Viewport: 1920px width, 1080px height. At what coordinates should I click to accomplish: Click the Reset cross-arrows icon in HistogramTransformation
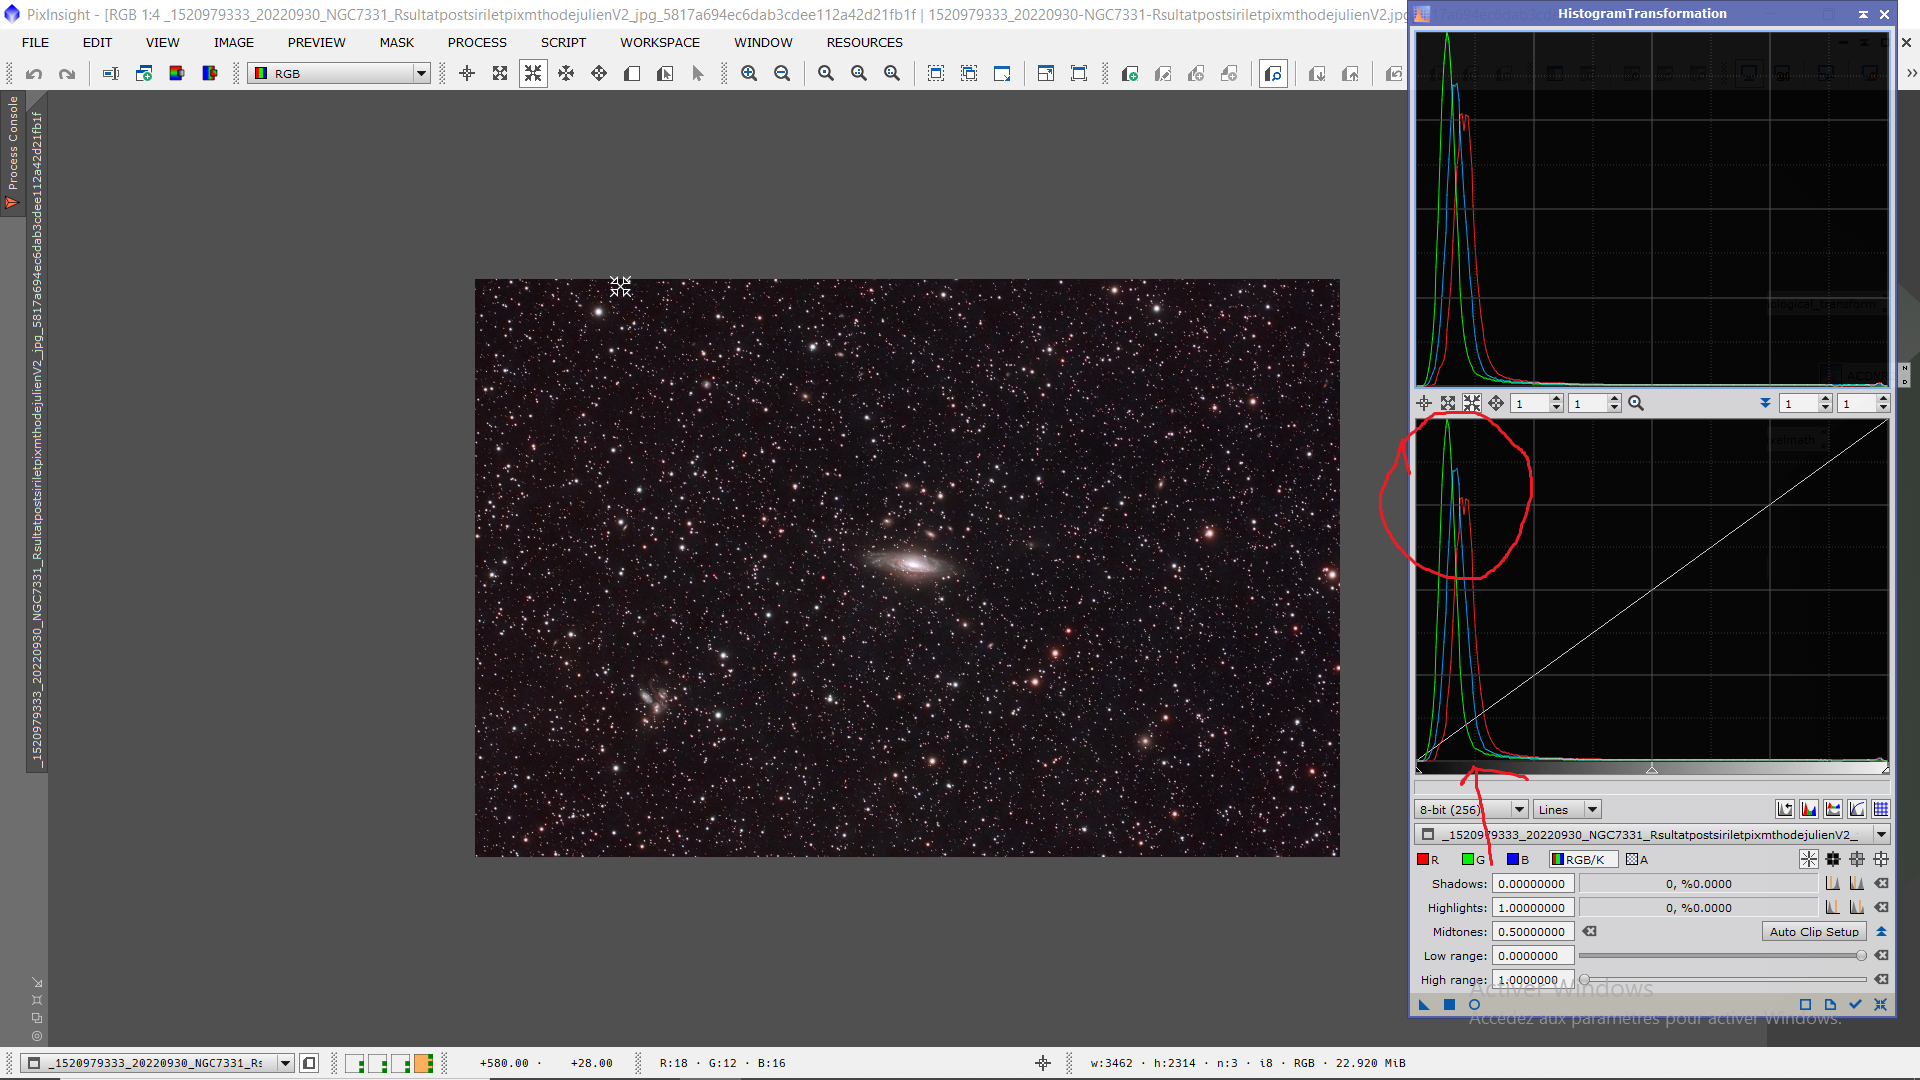pos(1880,1004)
